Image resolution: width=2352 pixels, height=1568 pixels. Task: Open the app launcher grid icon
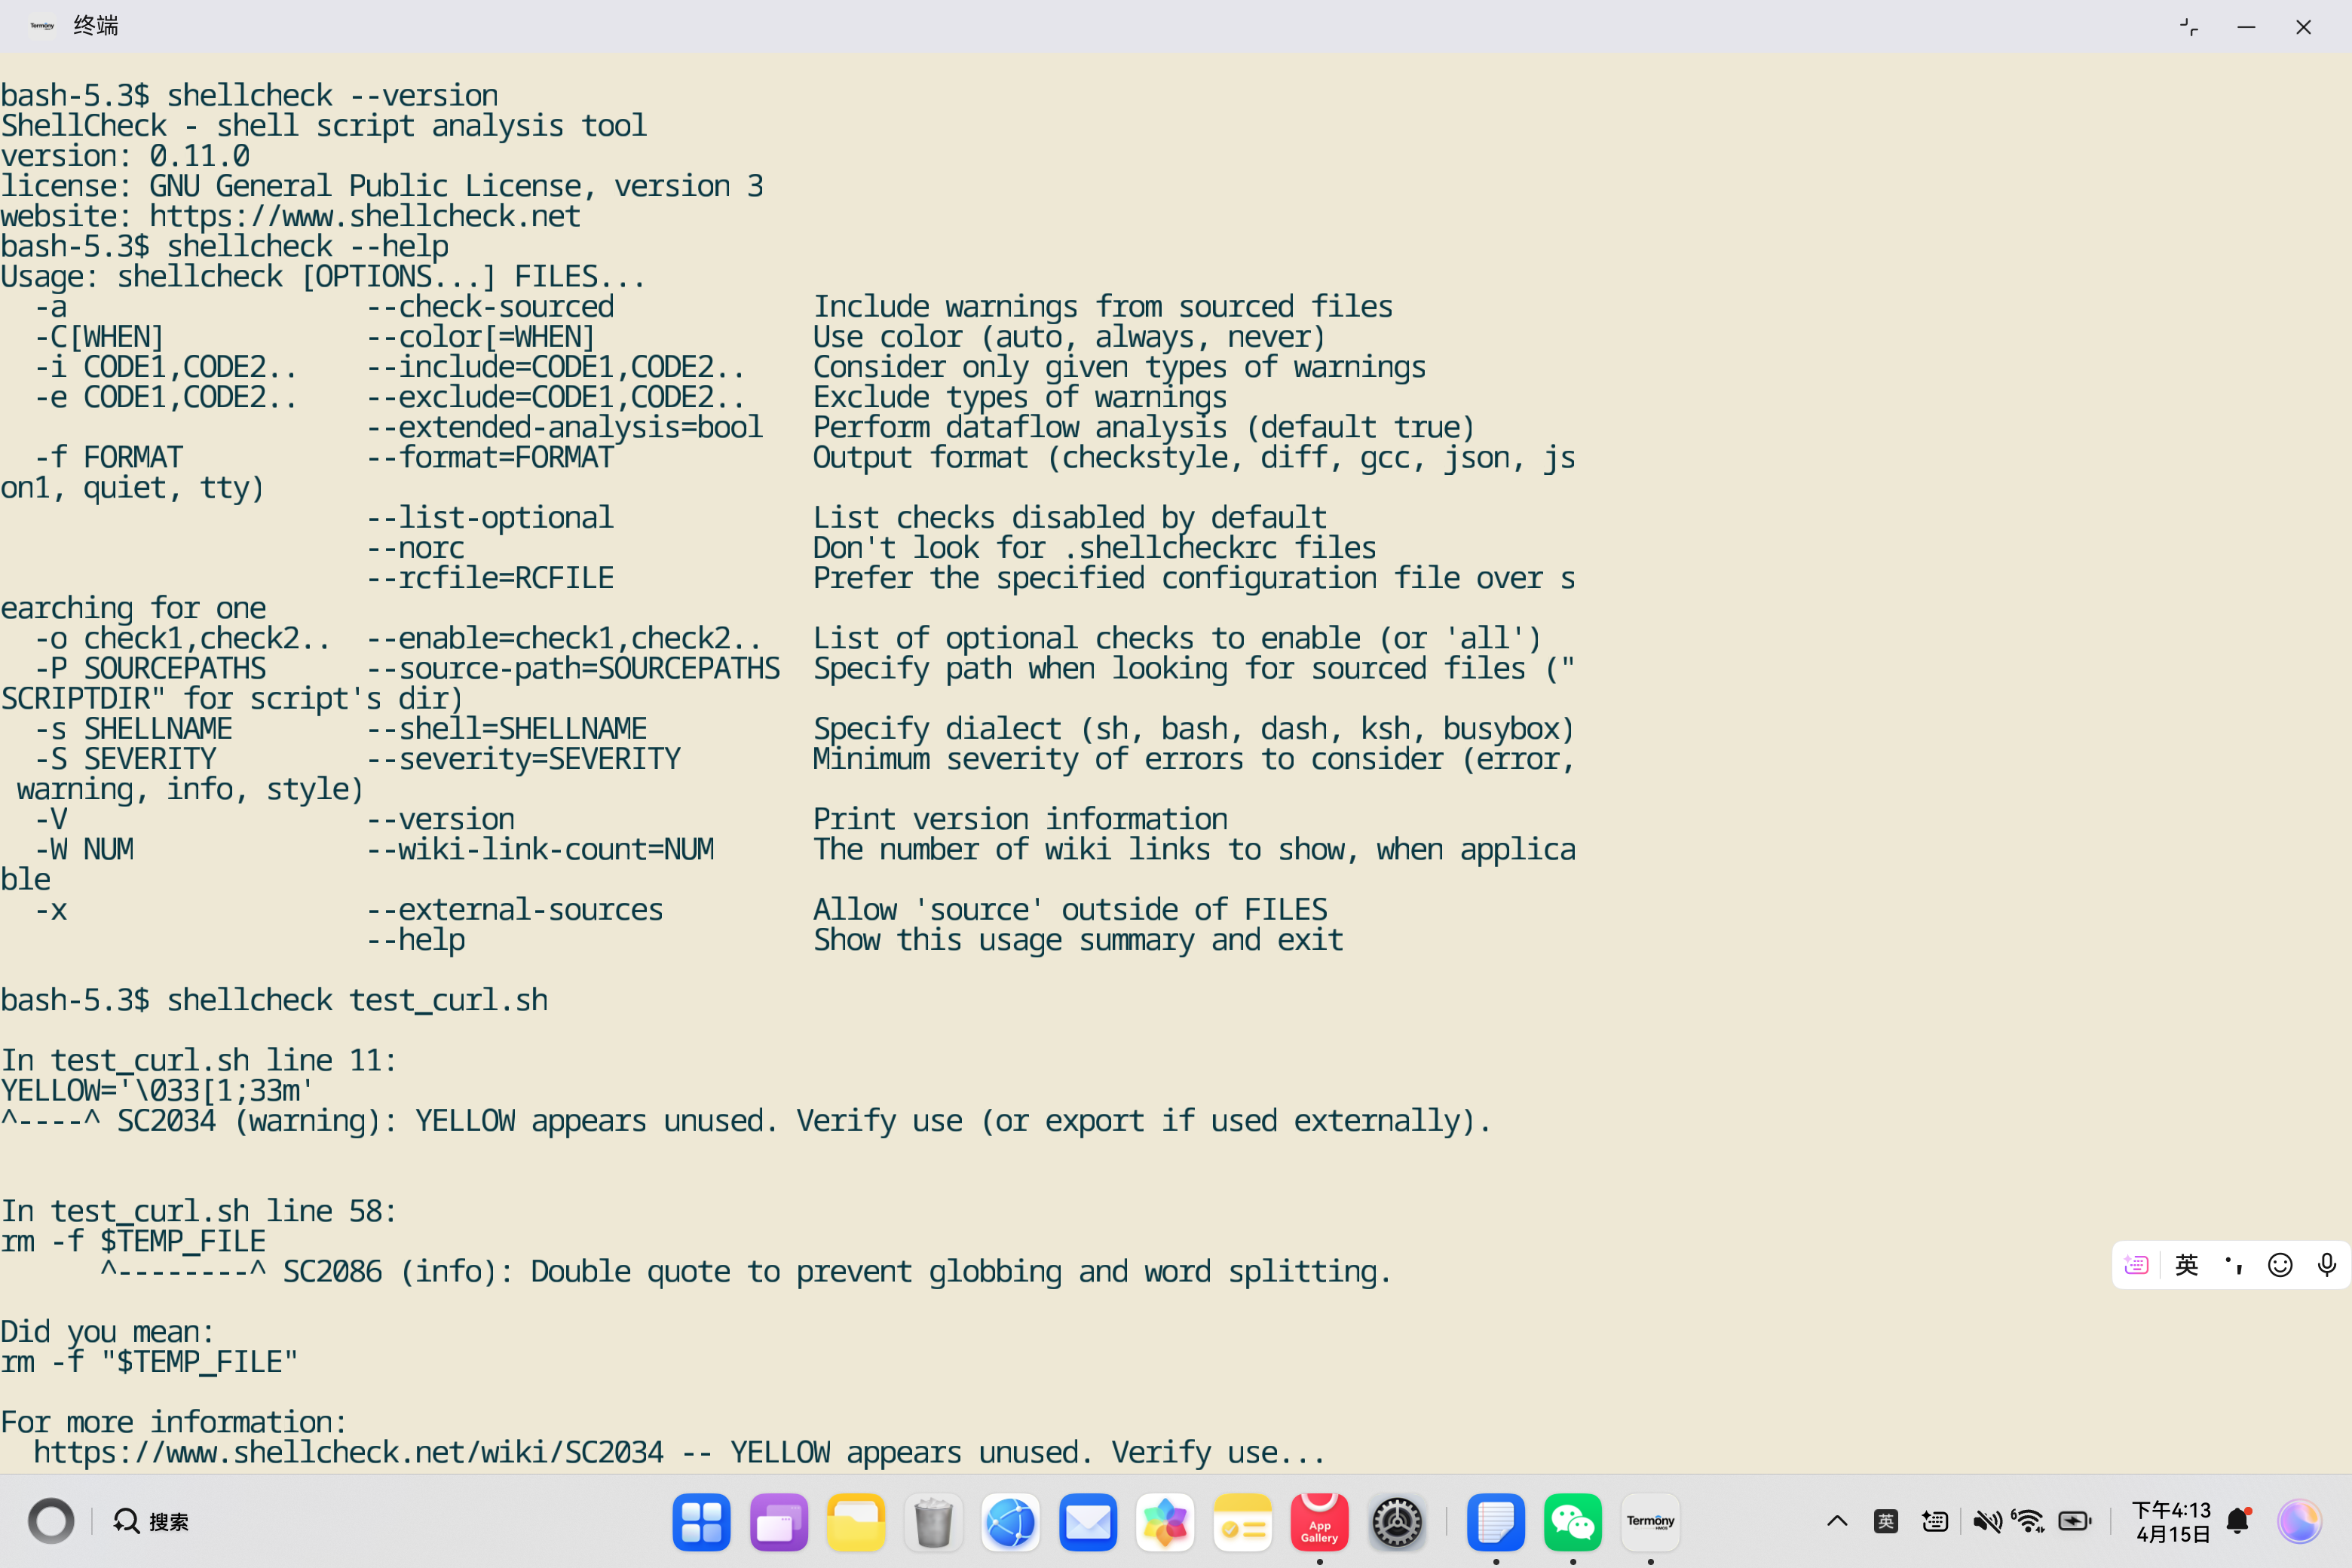tap(701, 1521)
